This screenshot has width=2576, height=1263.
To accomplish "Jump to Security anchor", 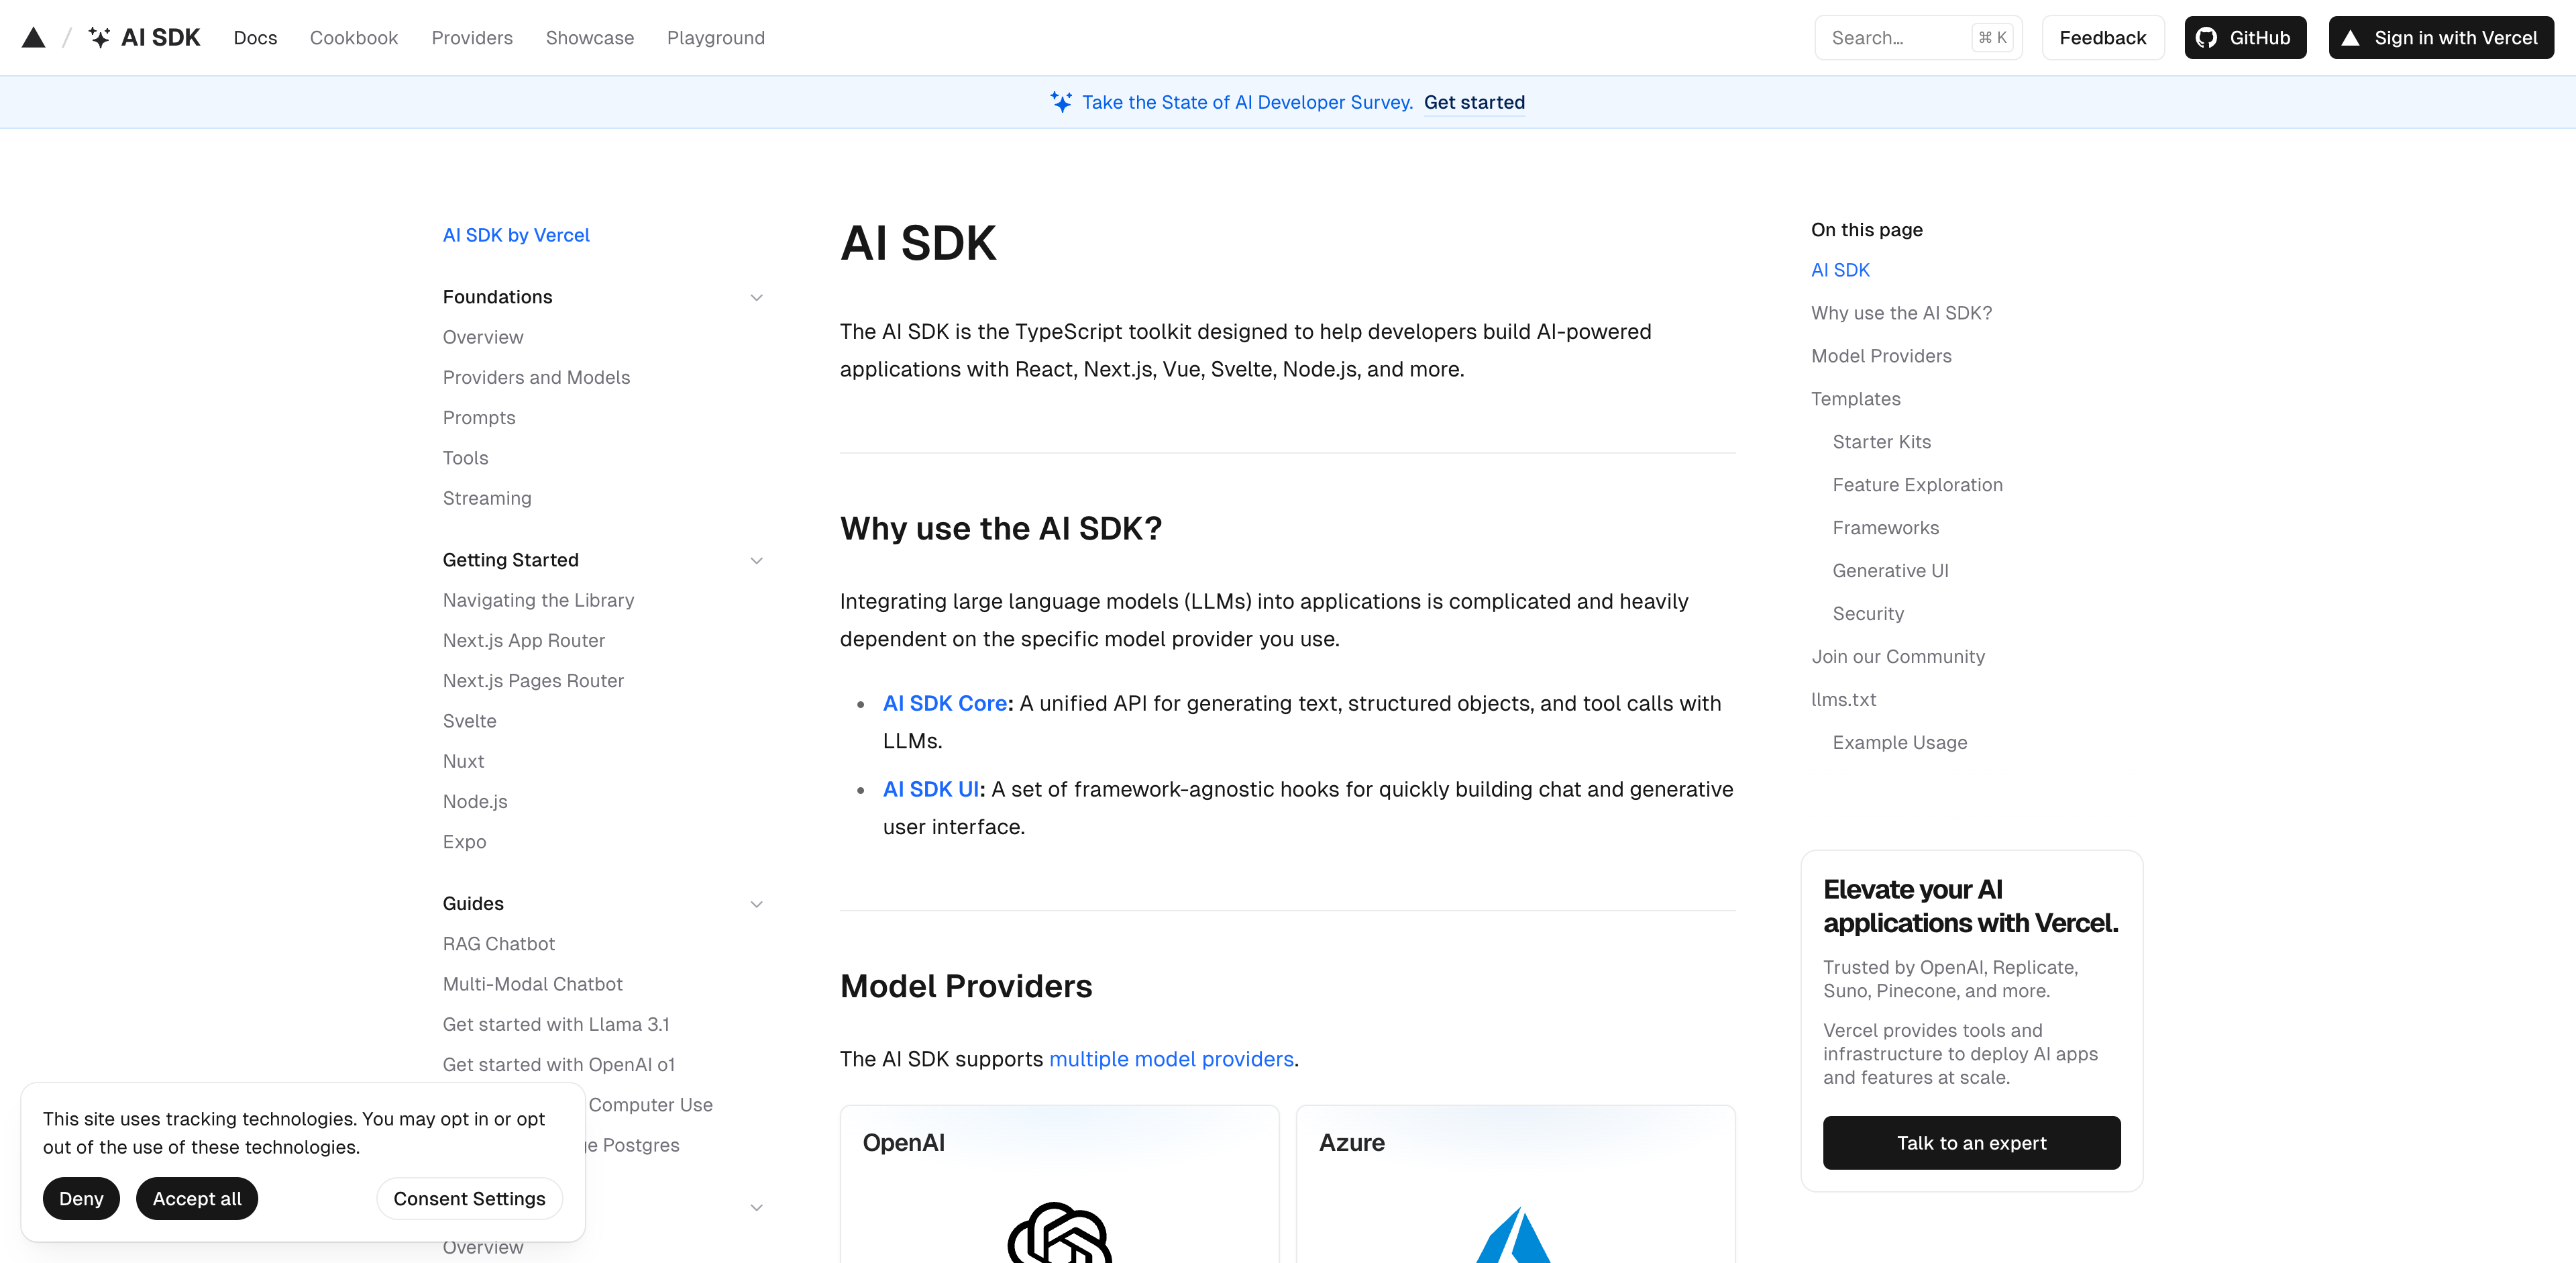I will [x=1868, y=614].
